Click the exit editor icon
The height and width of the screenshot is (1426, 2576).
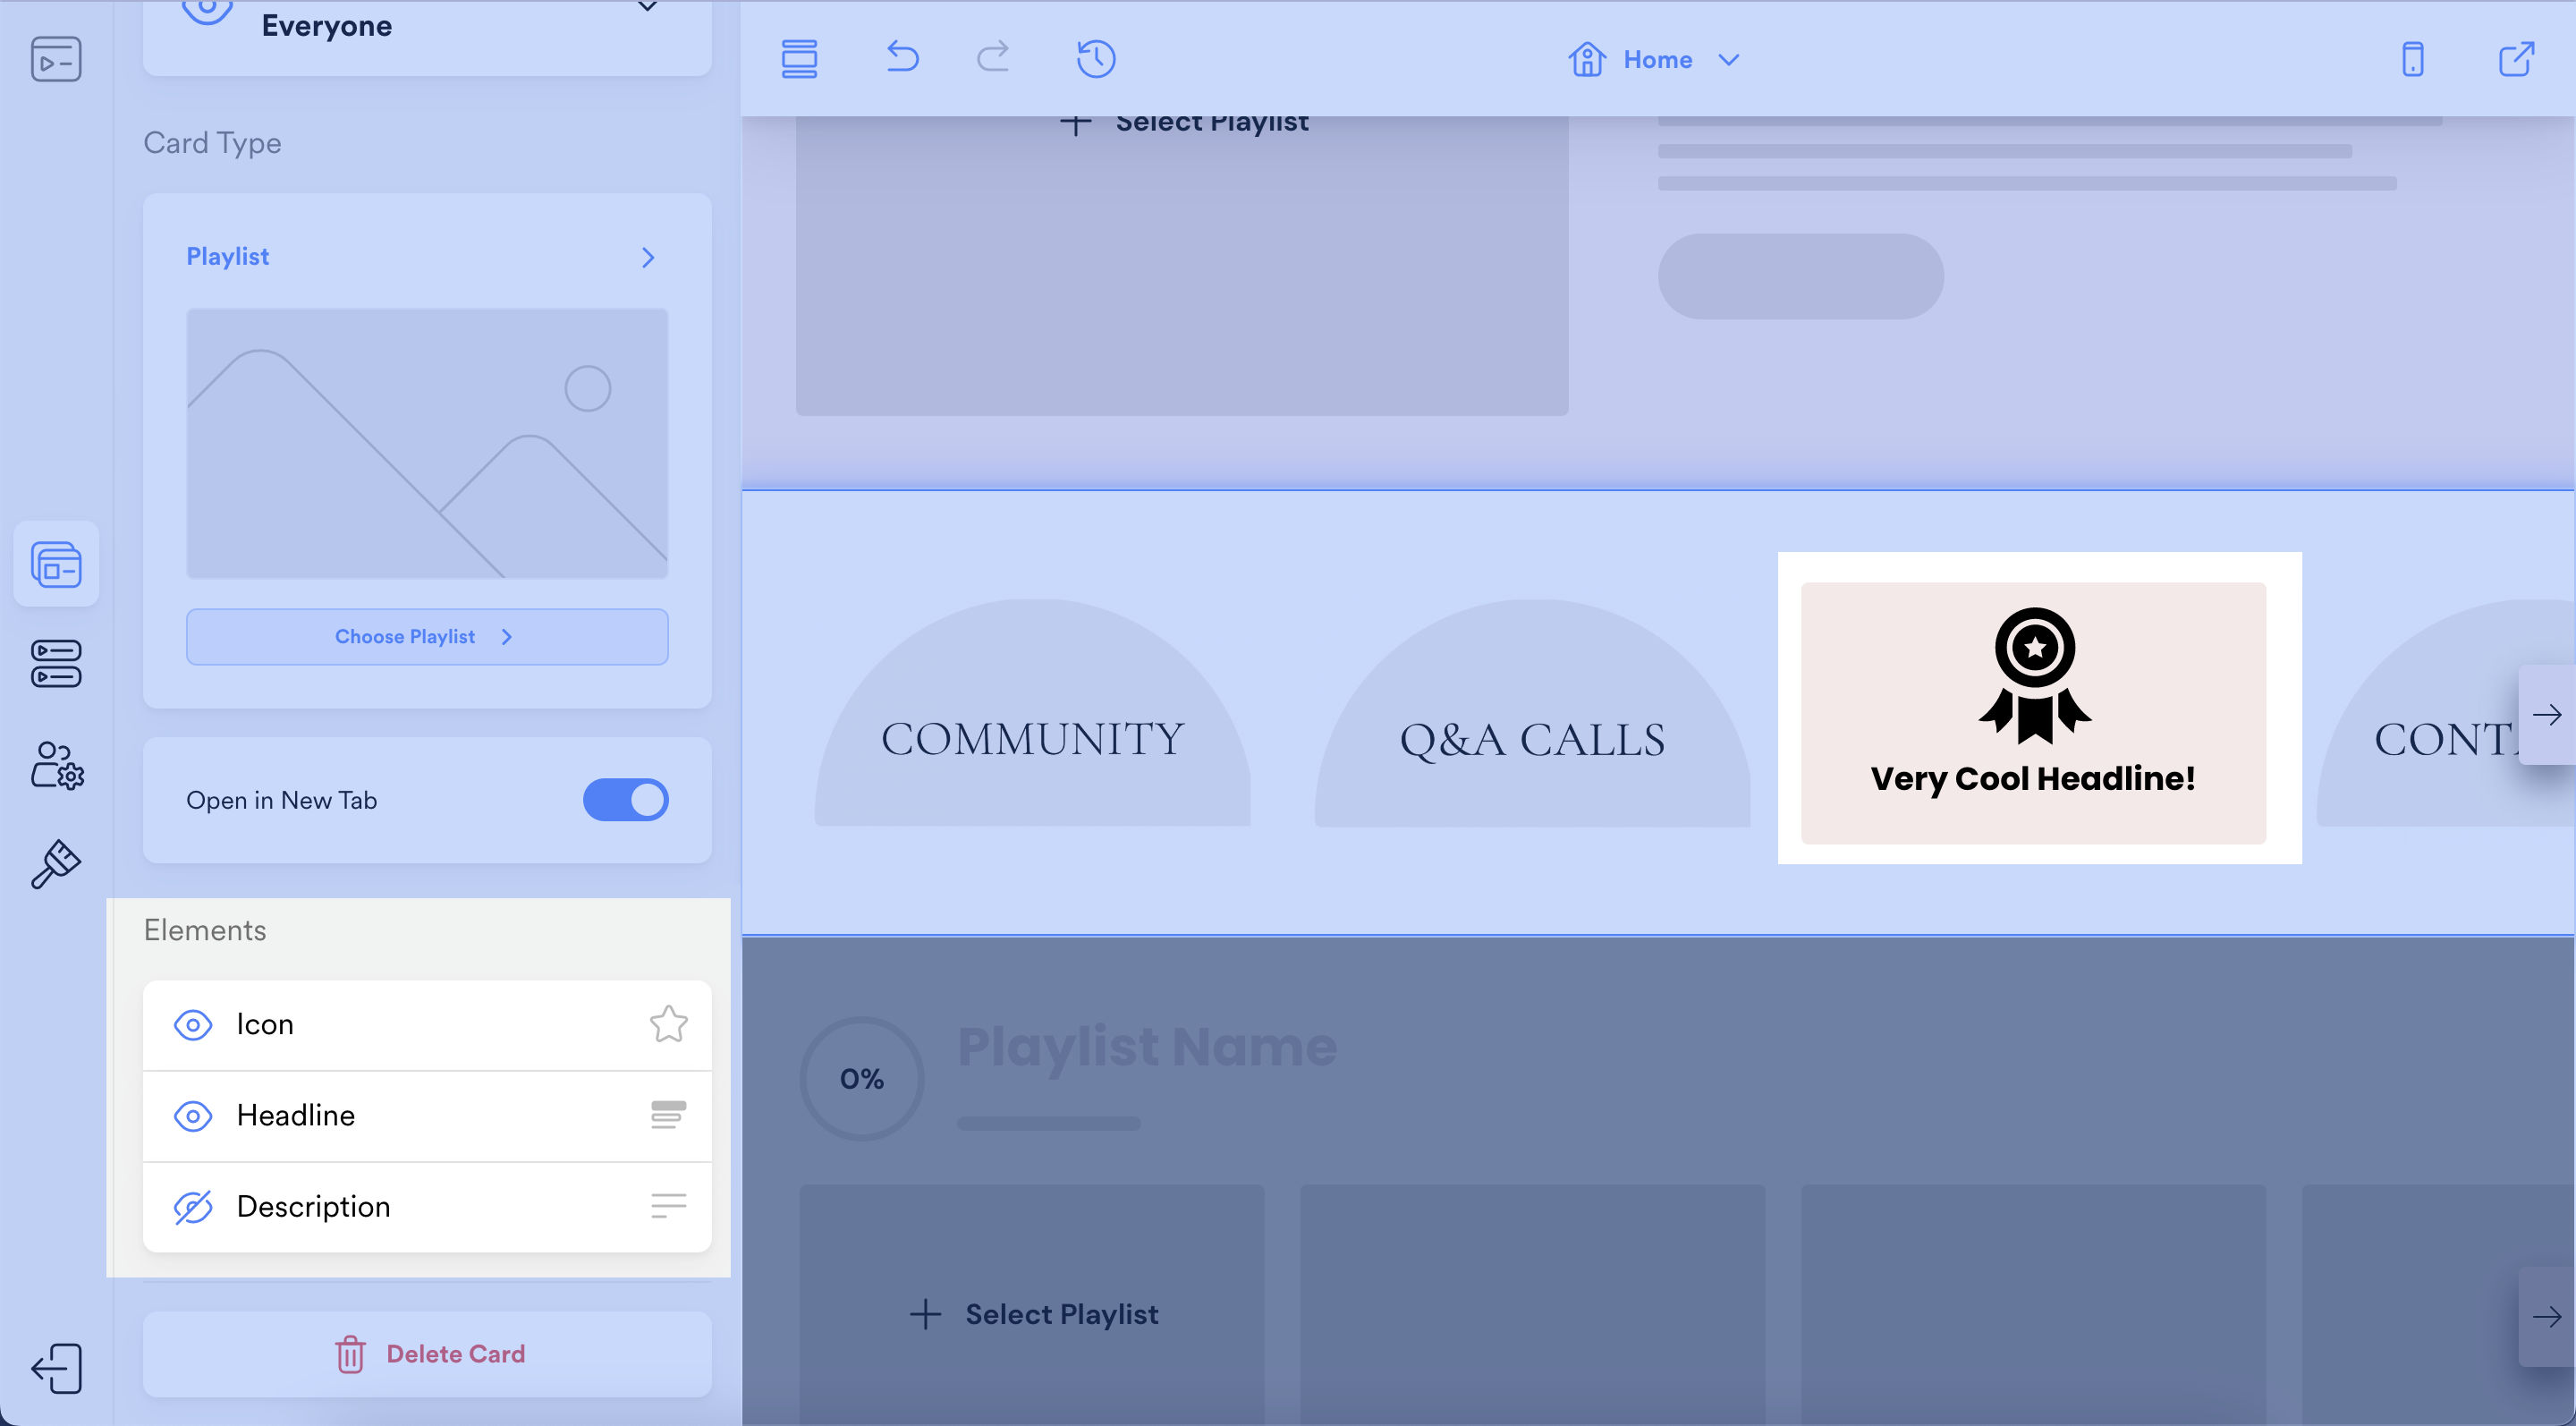pyautogui.click(x=56, y=1367)
